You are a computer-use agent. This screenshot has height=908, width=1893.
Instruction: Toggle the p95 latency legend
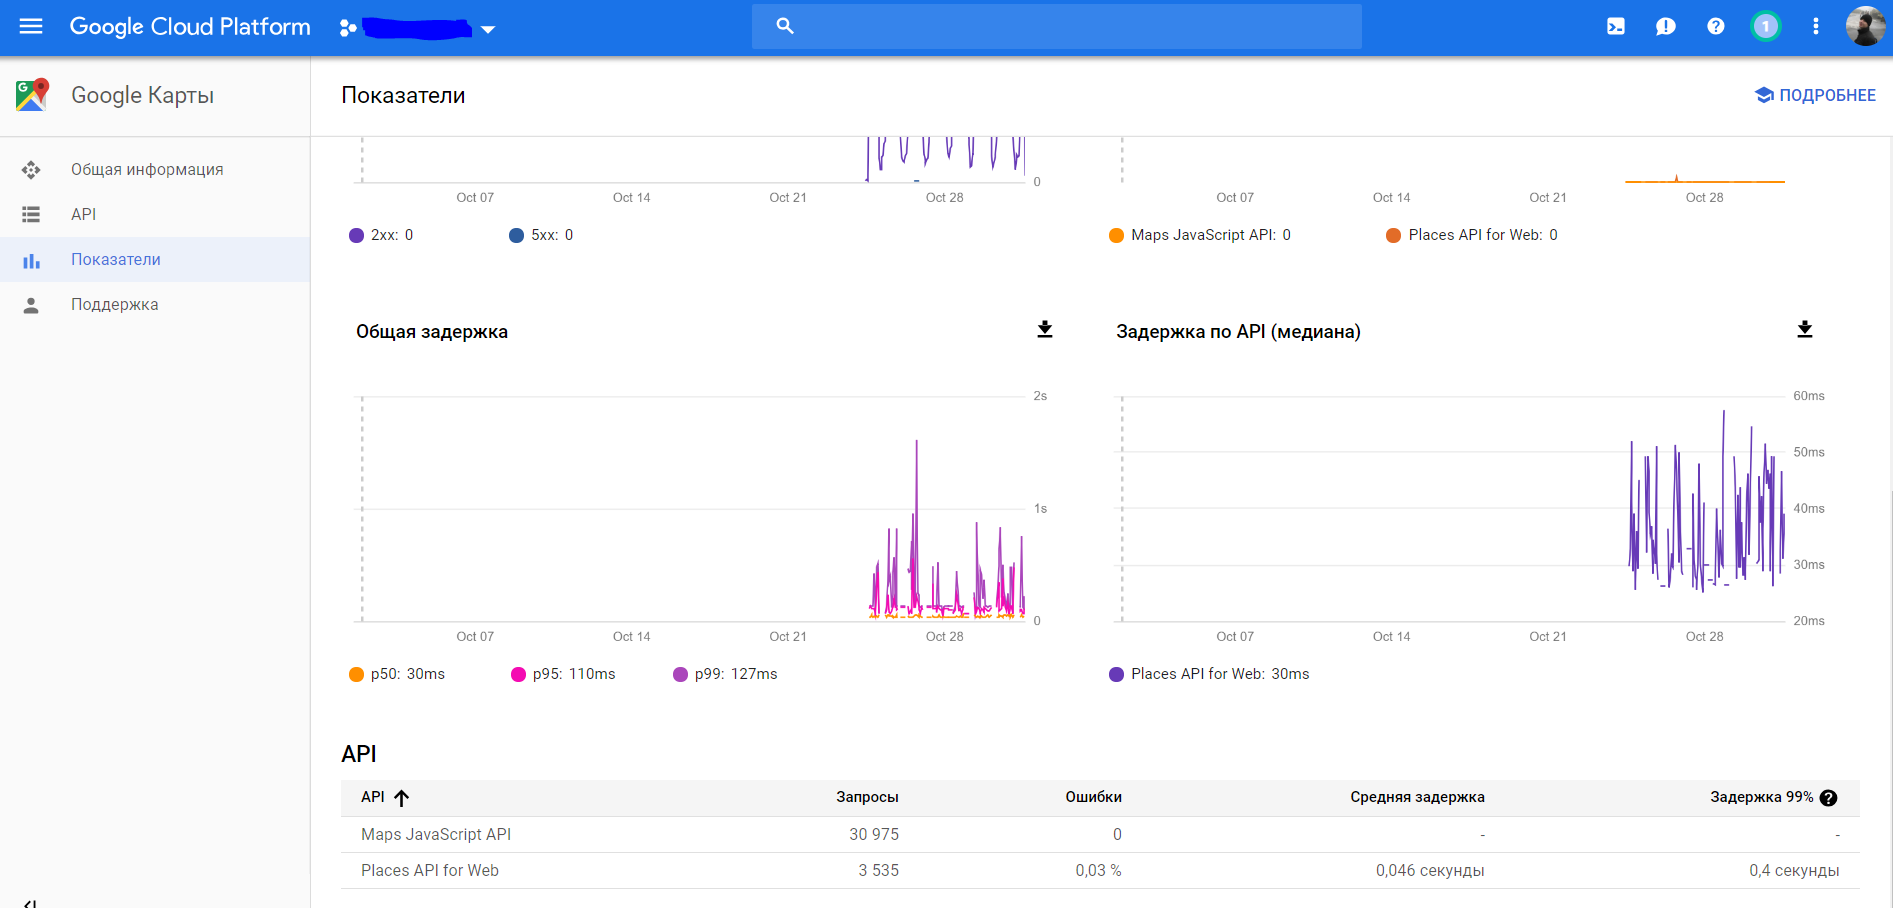(x=563, y=674)
